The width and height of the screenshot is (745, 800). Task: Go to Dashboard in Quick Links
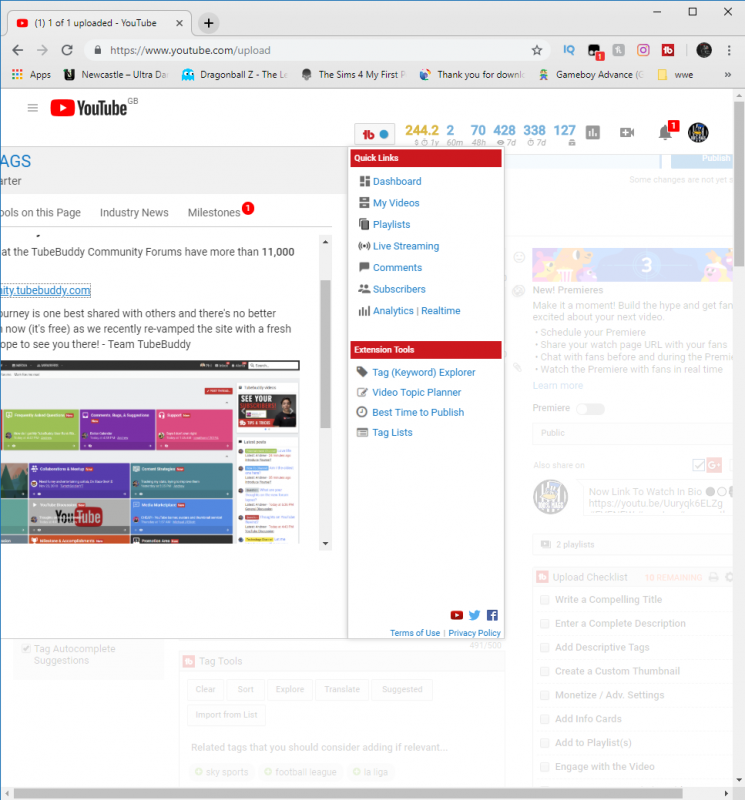(x=397, y=181)
